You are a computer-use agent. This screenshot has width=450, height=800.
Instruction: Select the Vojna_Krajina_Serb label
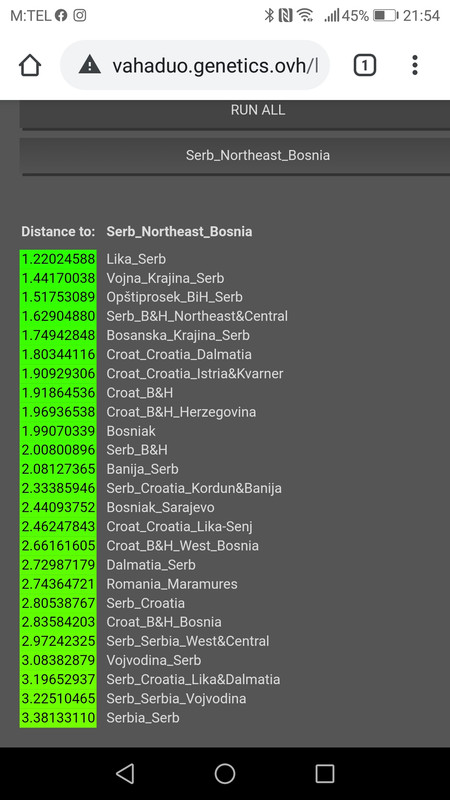(x=165, y=278)
